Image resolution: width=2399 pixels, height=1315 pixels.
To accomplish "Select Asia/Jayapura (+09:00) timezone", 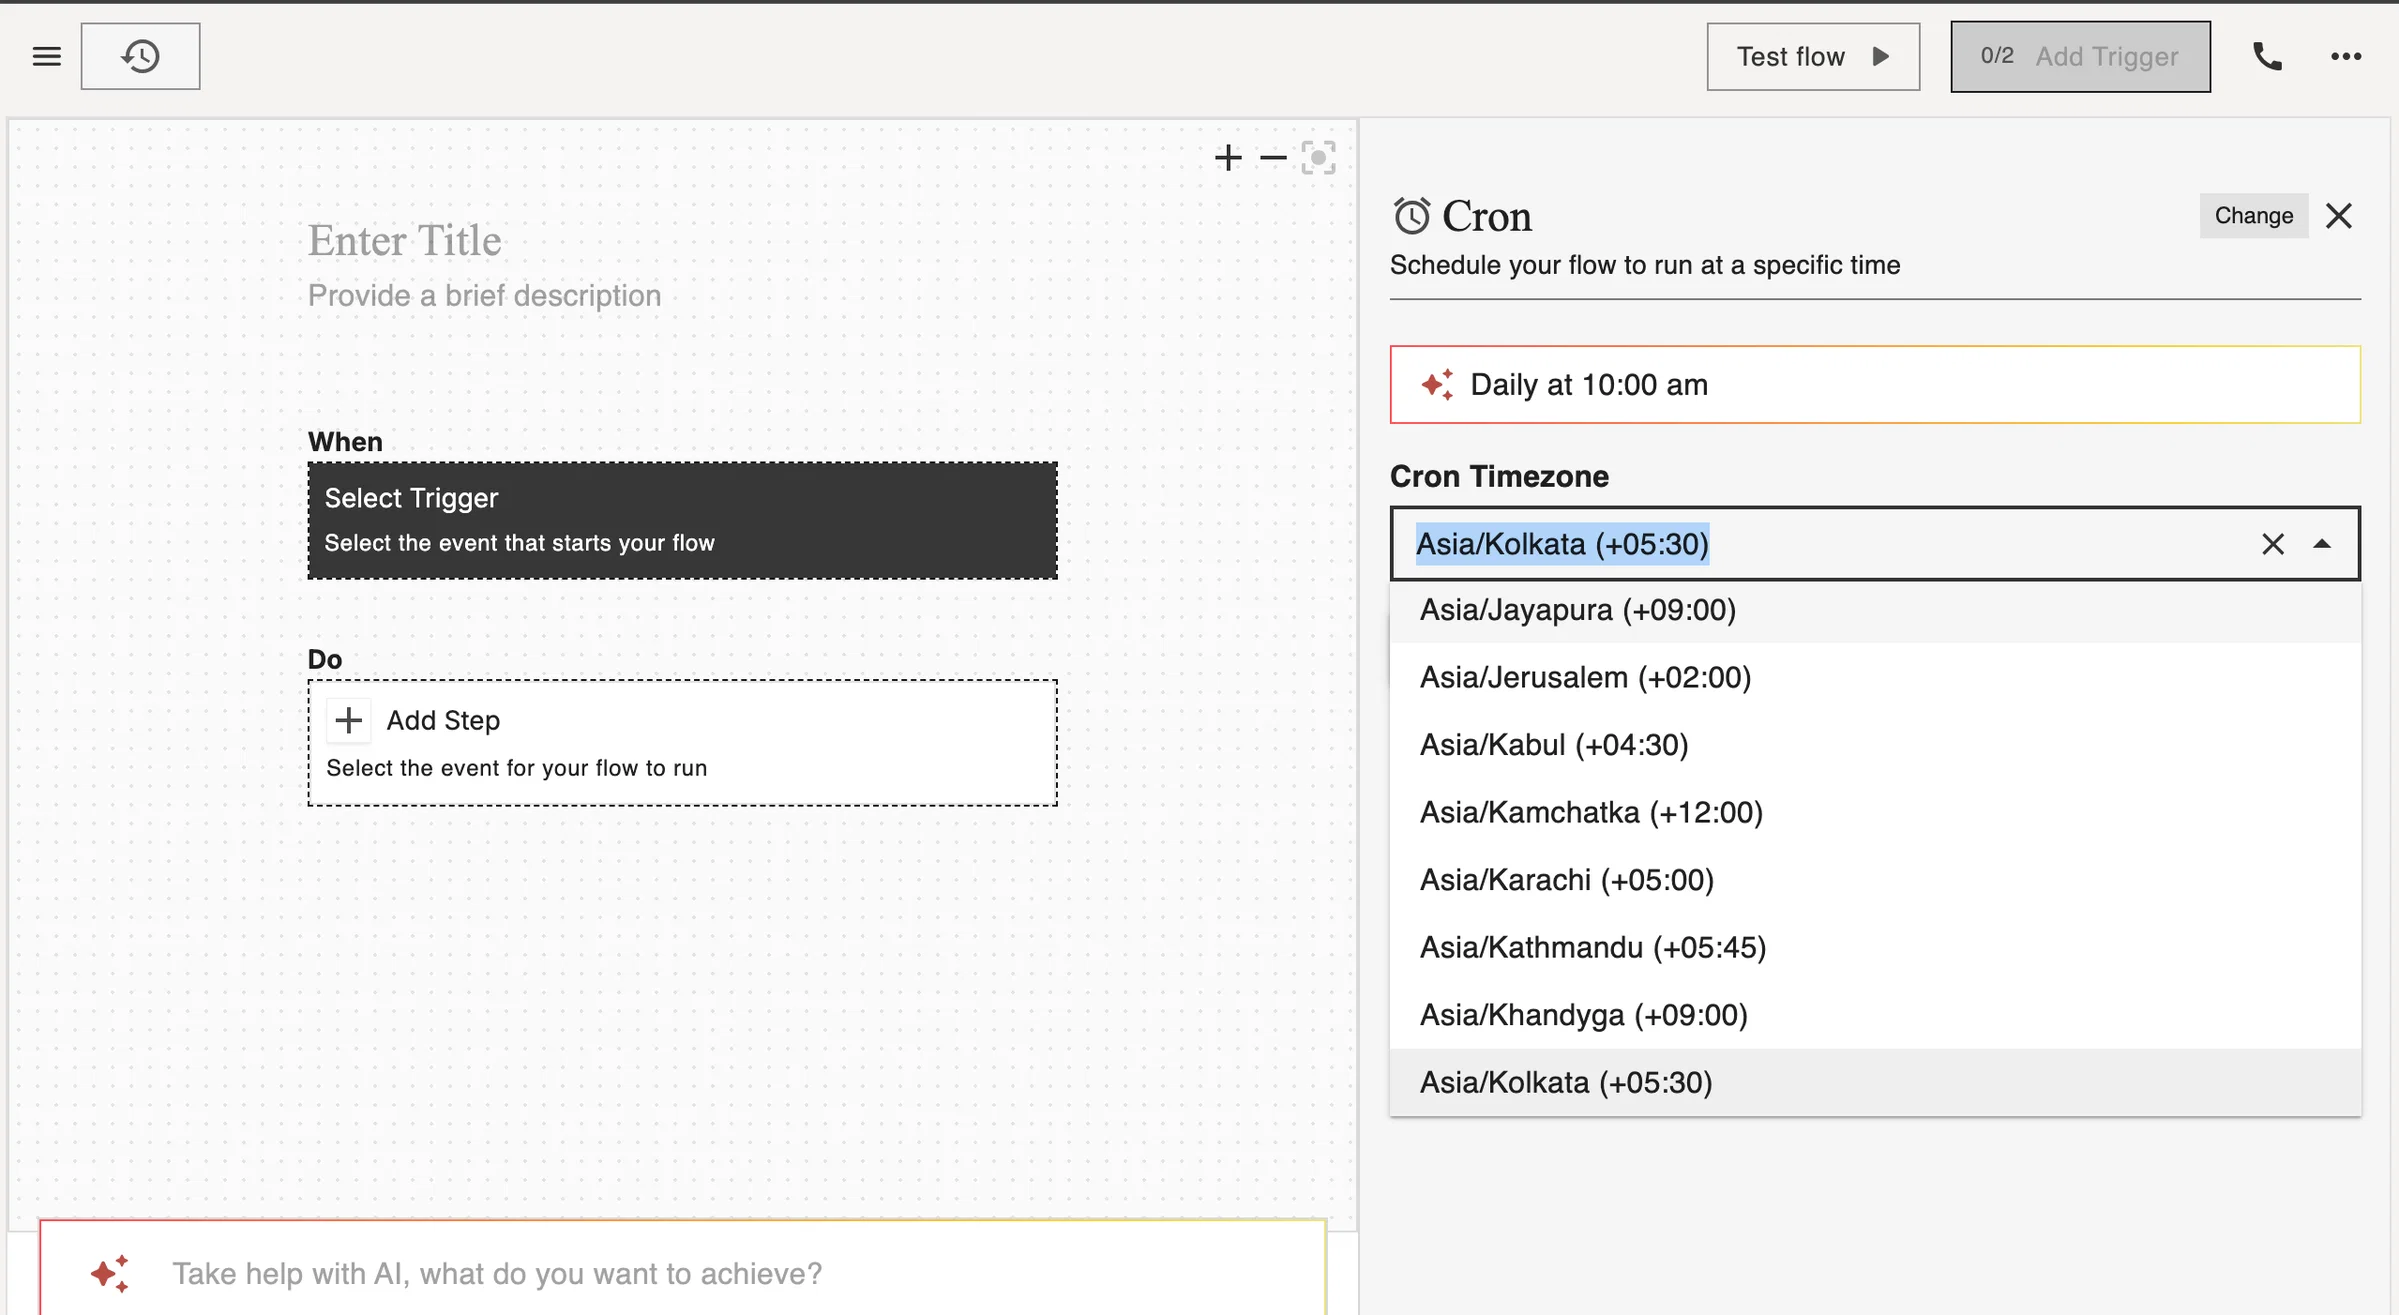I will (1875, 610).
